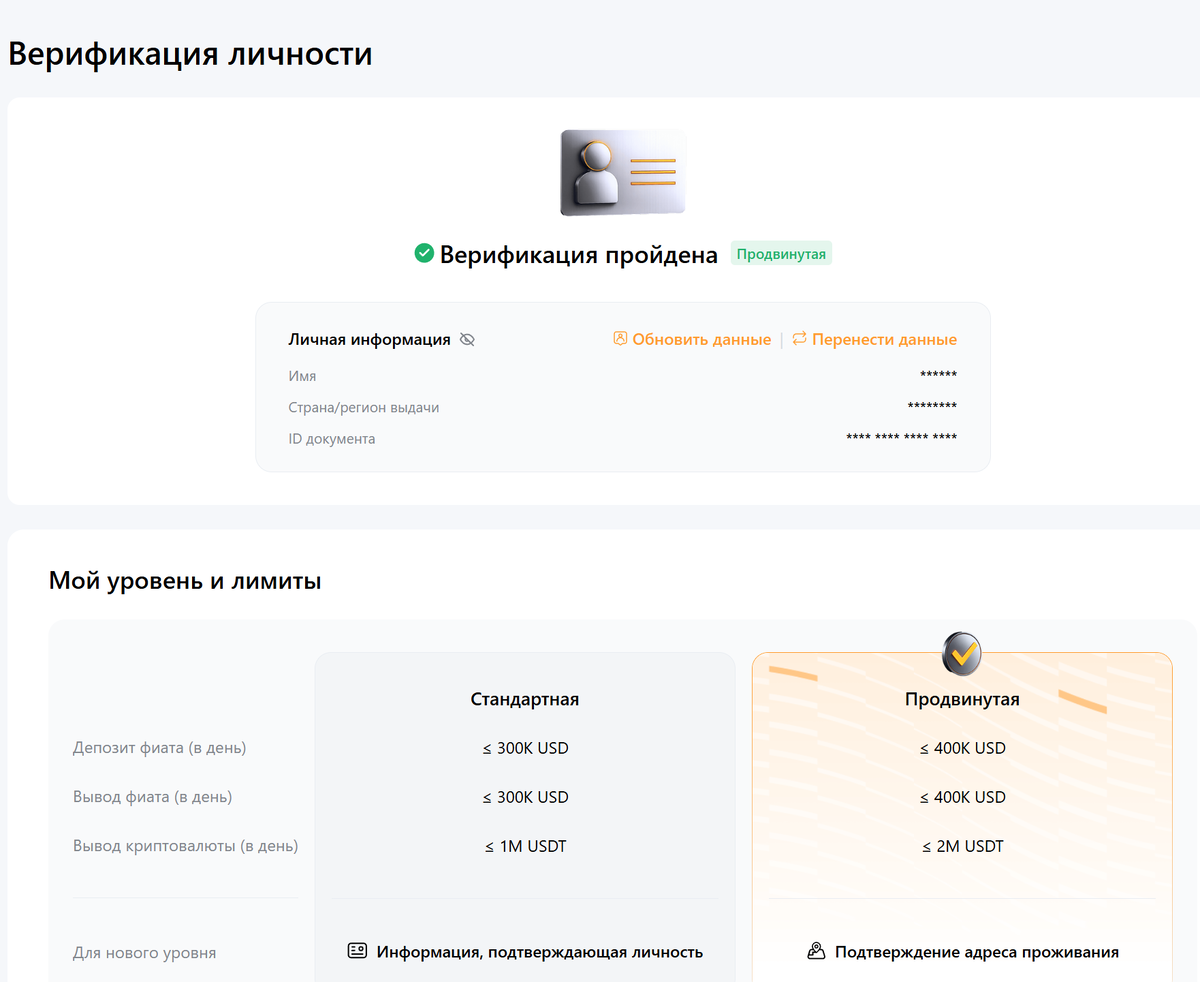The width and height of the screenshot is (1200, 982).
Task: Open "Перенести данные"
Action: click(x=884, y=339)
